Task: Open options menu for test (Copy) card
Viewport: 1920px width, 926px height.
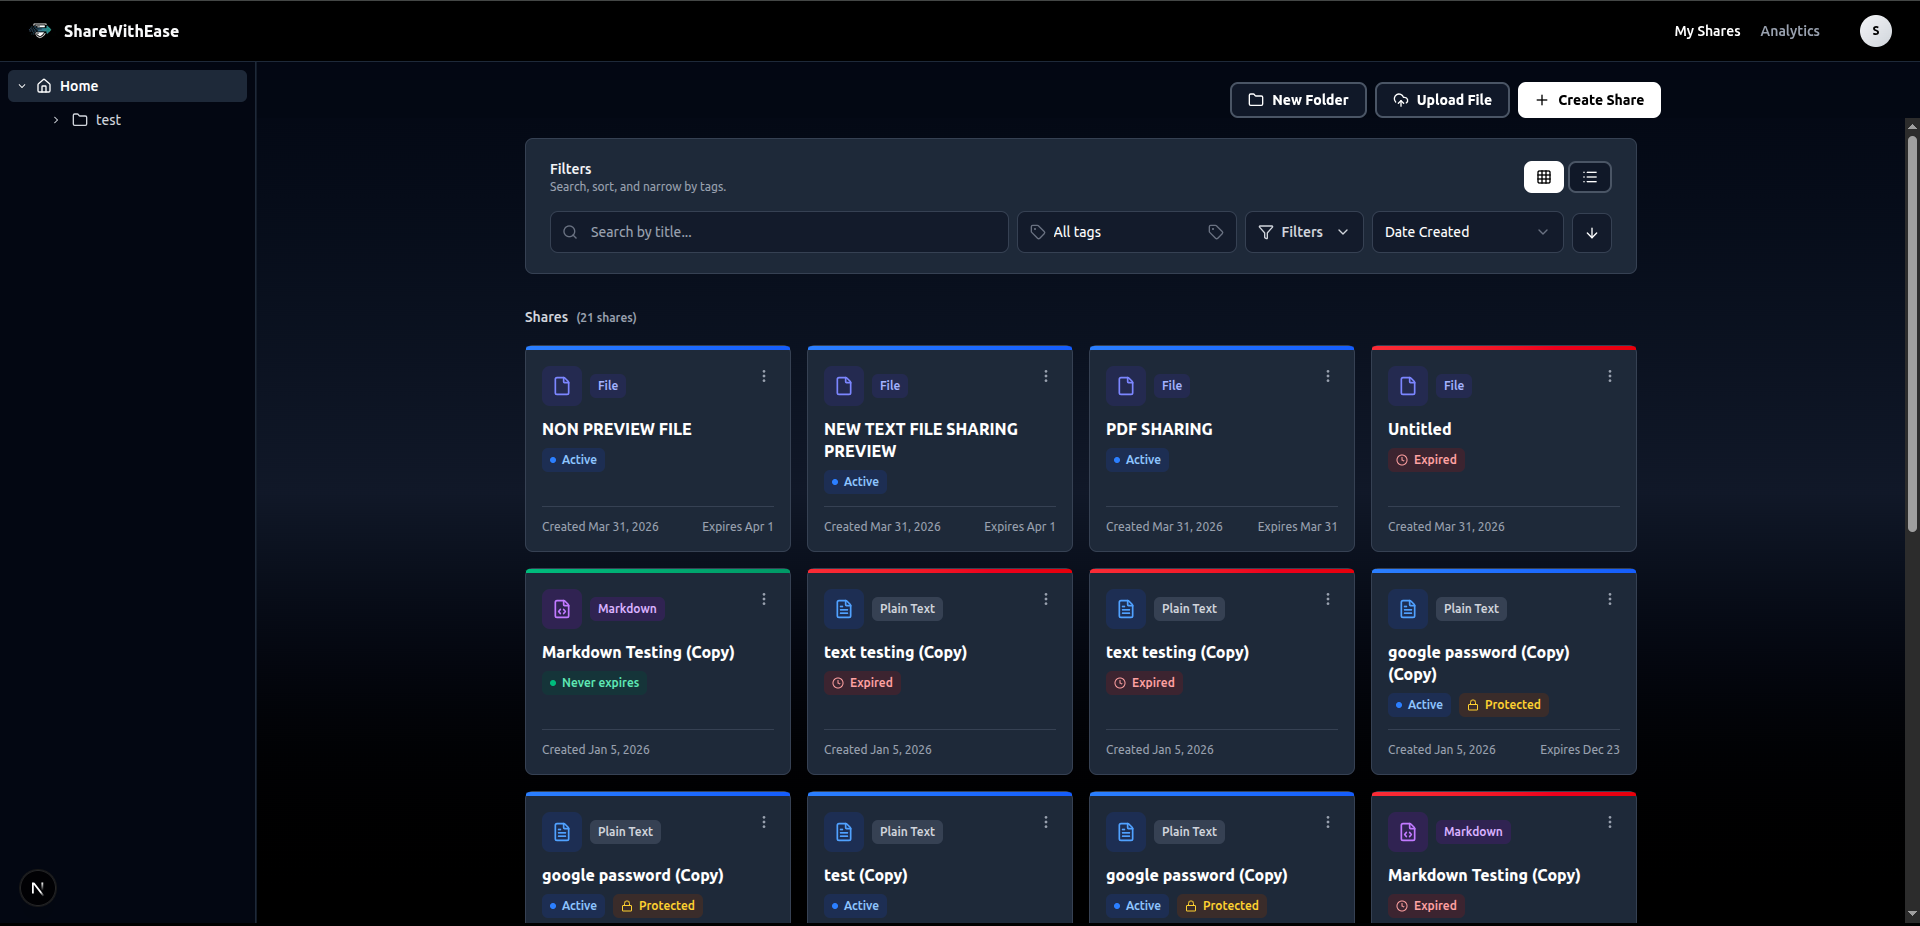Action: [1046, 822]
